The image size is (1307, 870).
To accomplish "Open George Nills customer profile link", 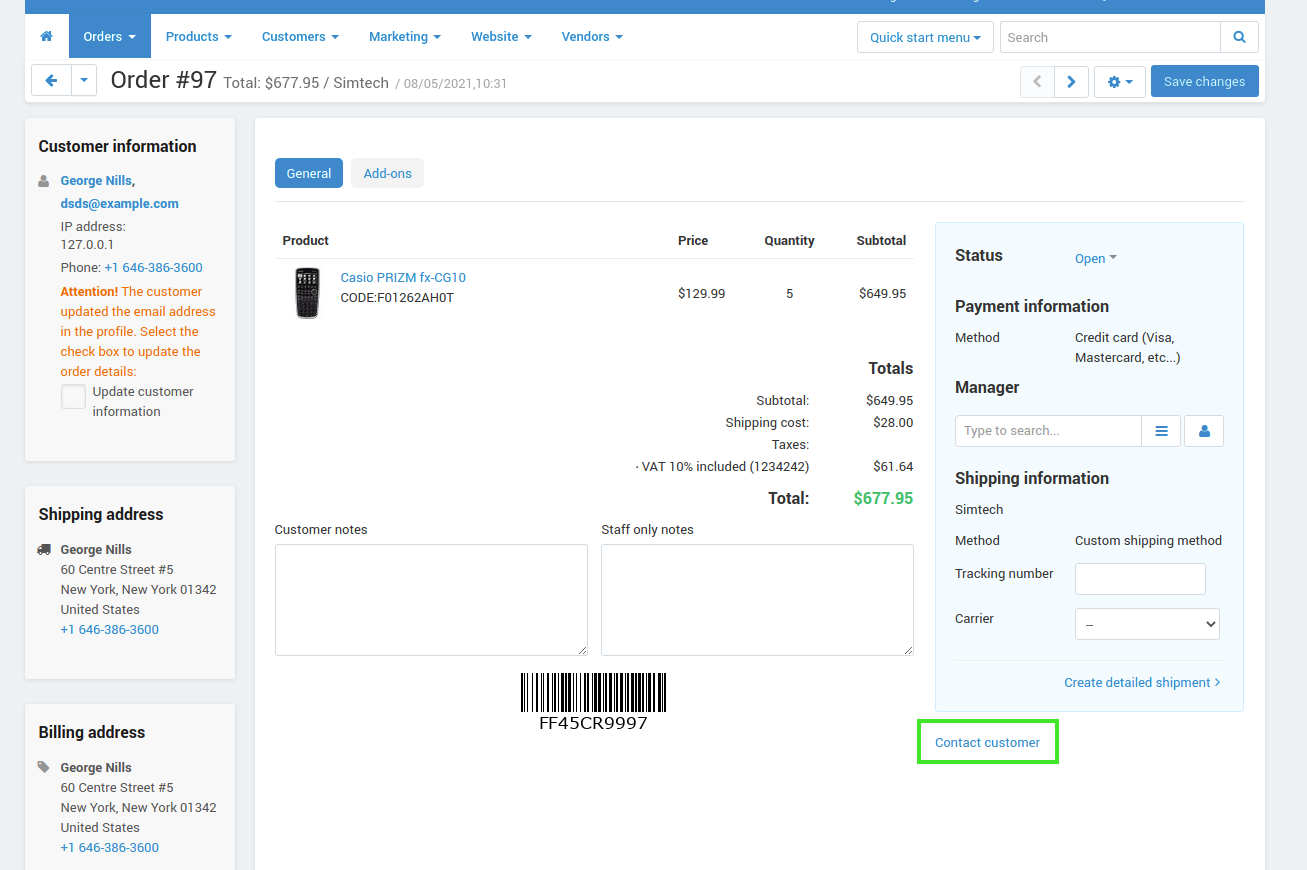I will pos(97,181).
